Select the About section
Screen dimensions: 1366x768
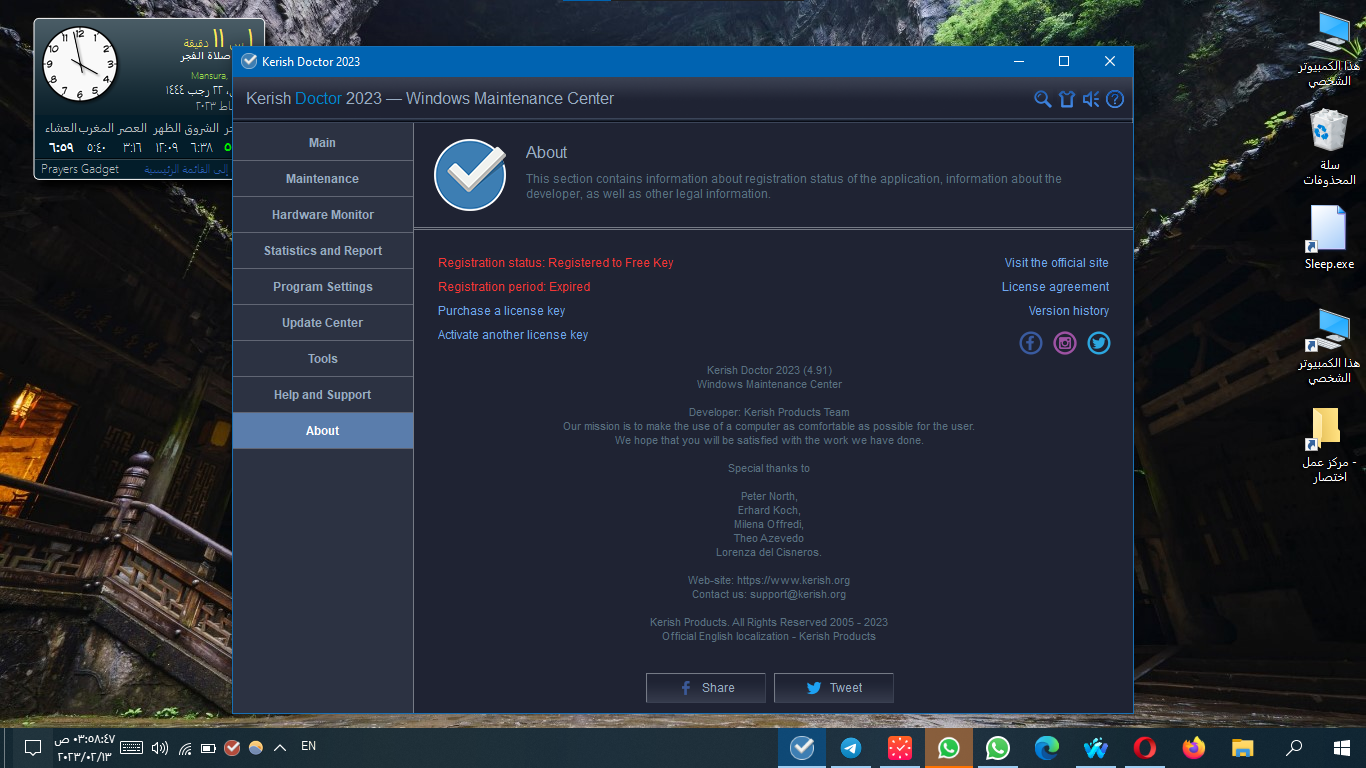click(x=322, y=431)
